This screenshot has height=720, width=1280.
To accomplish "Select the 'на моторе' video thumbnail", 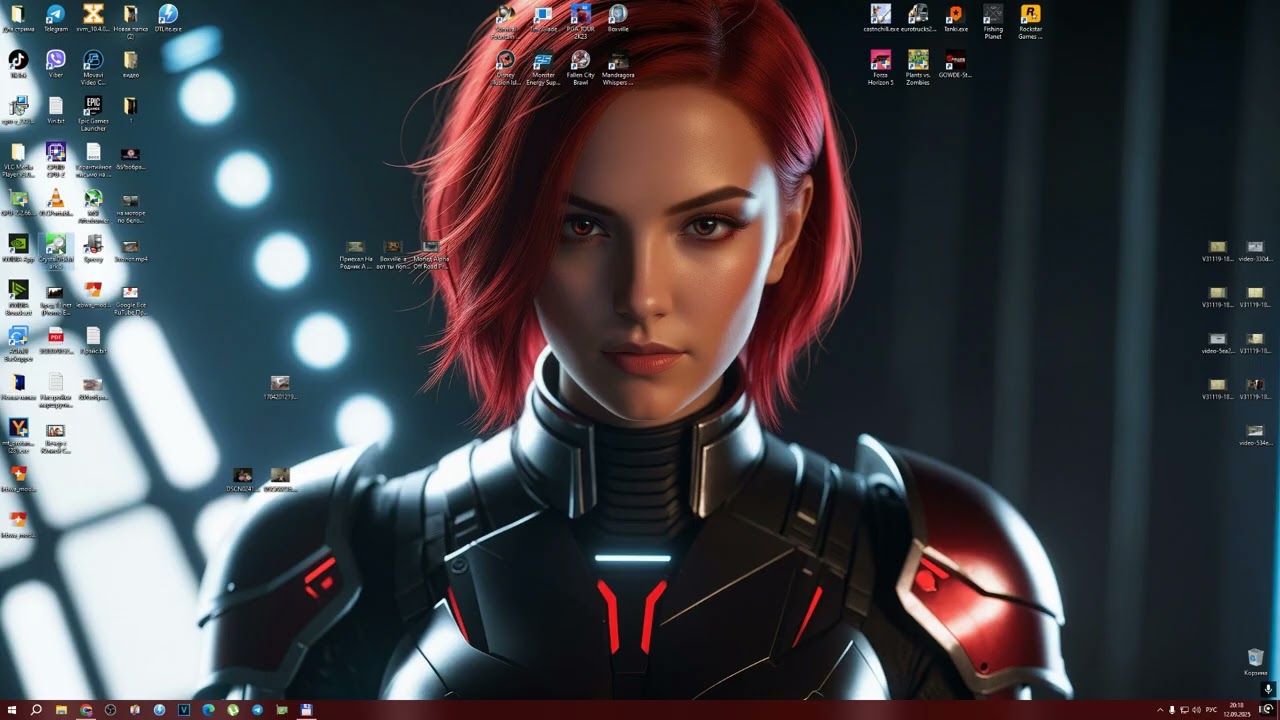I will 130,207.
